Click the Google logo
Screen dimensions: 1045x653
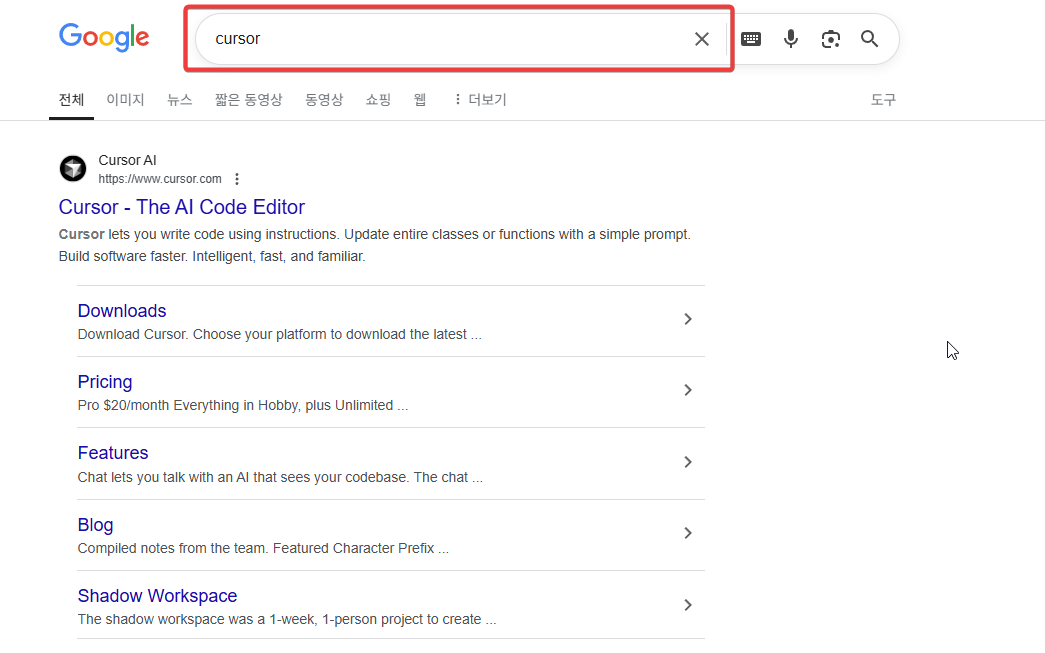(x=104, y=37)
